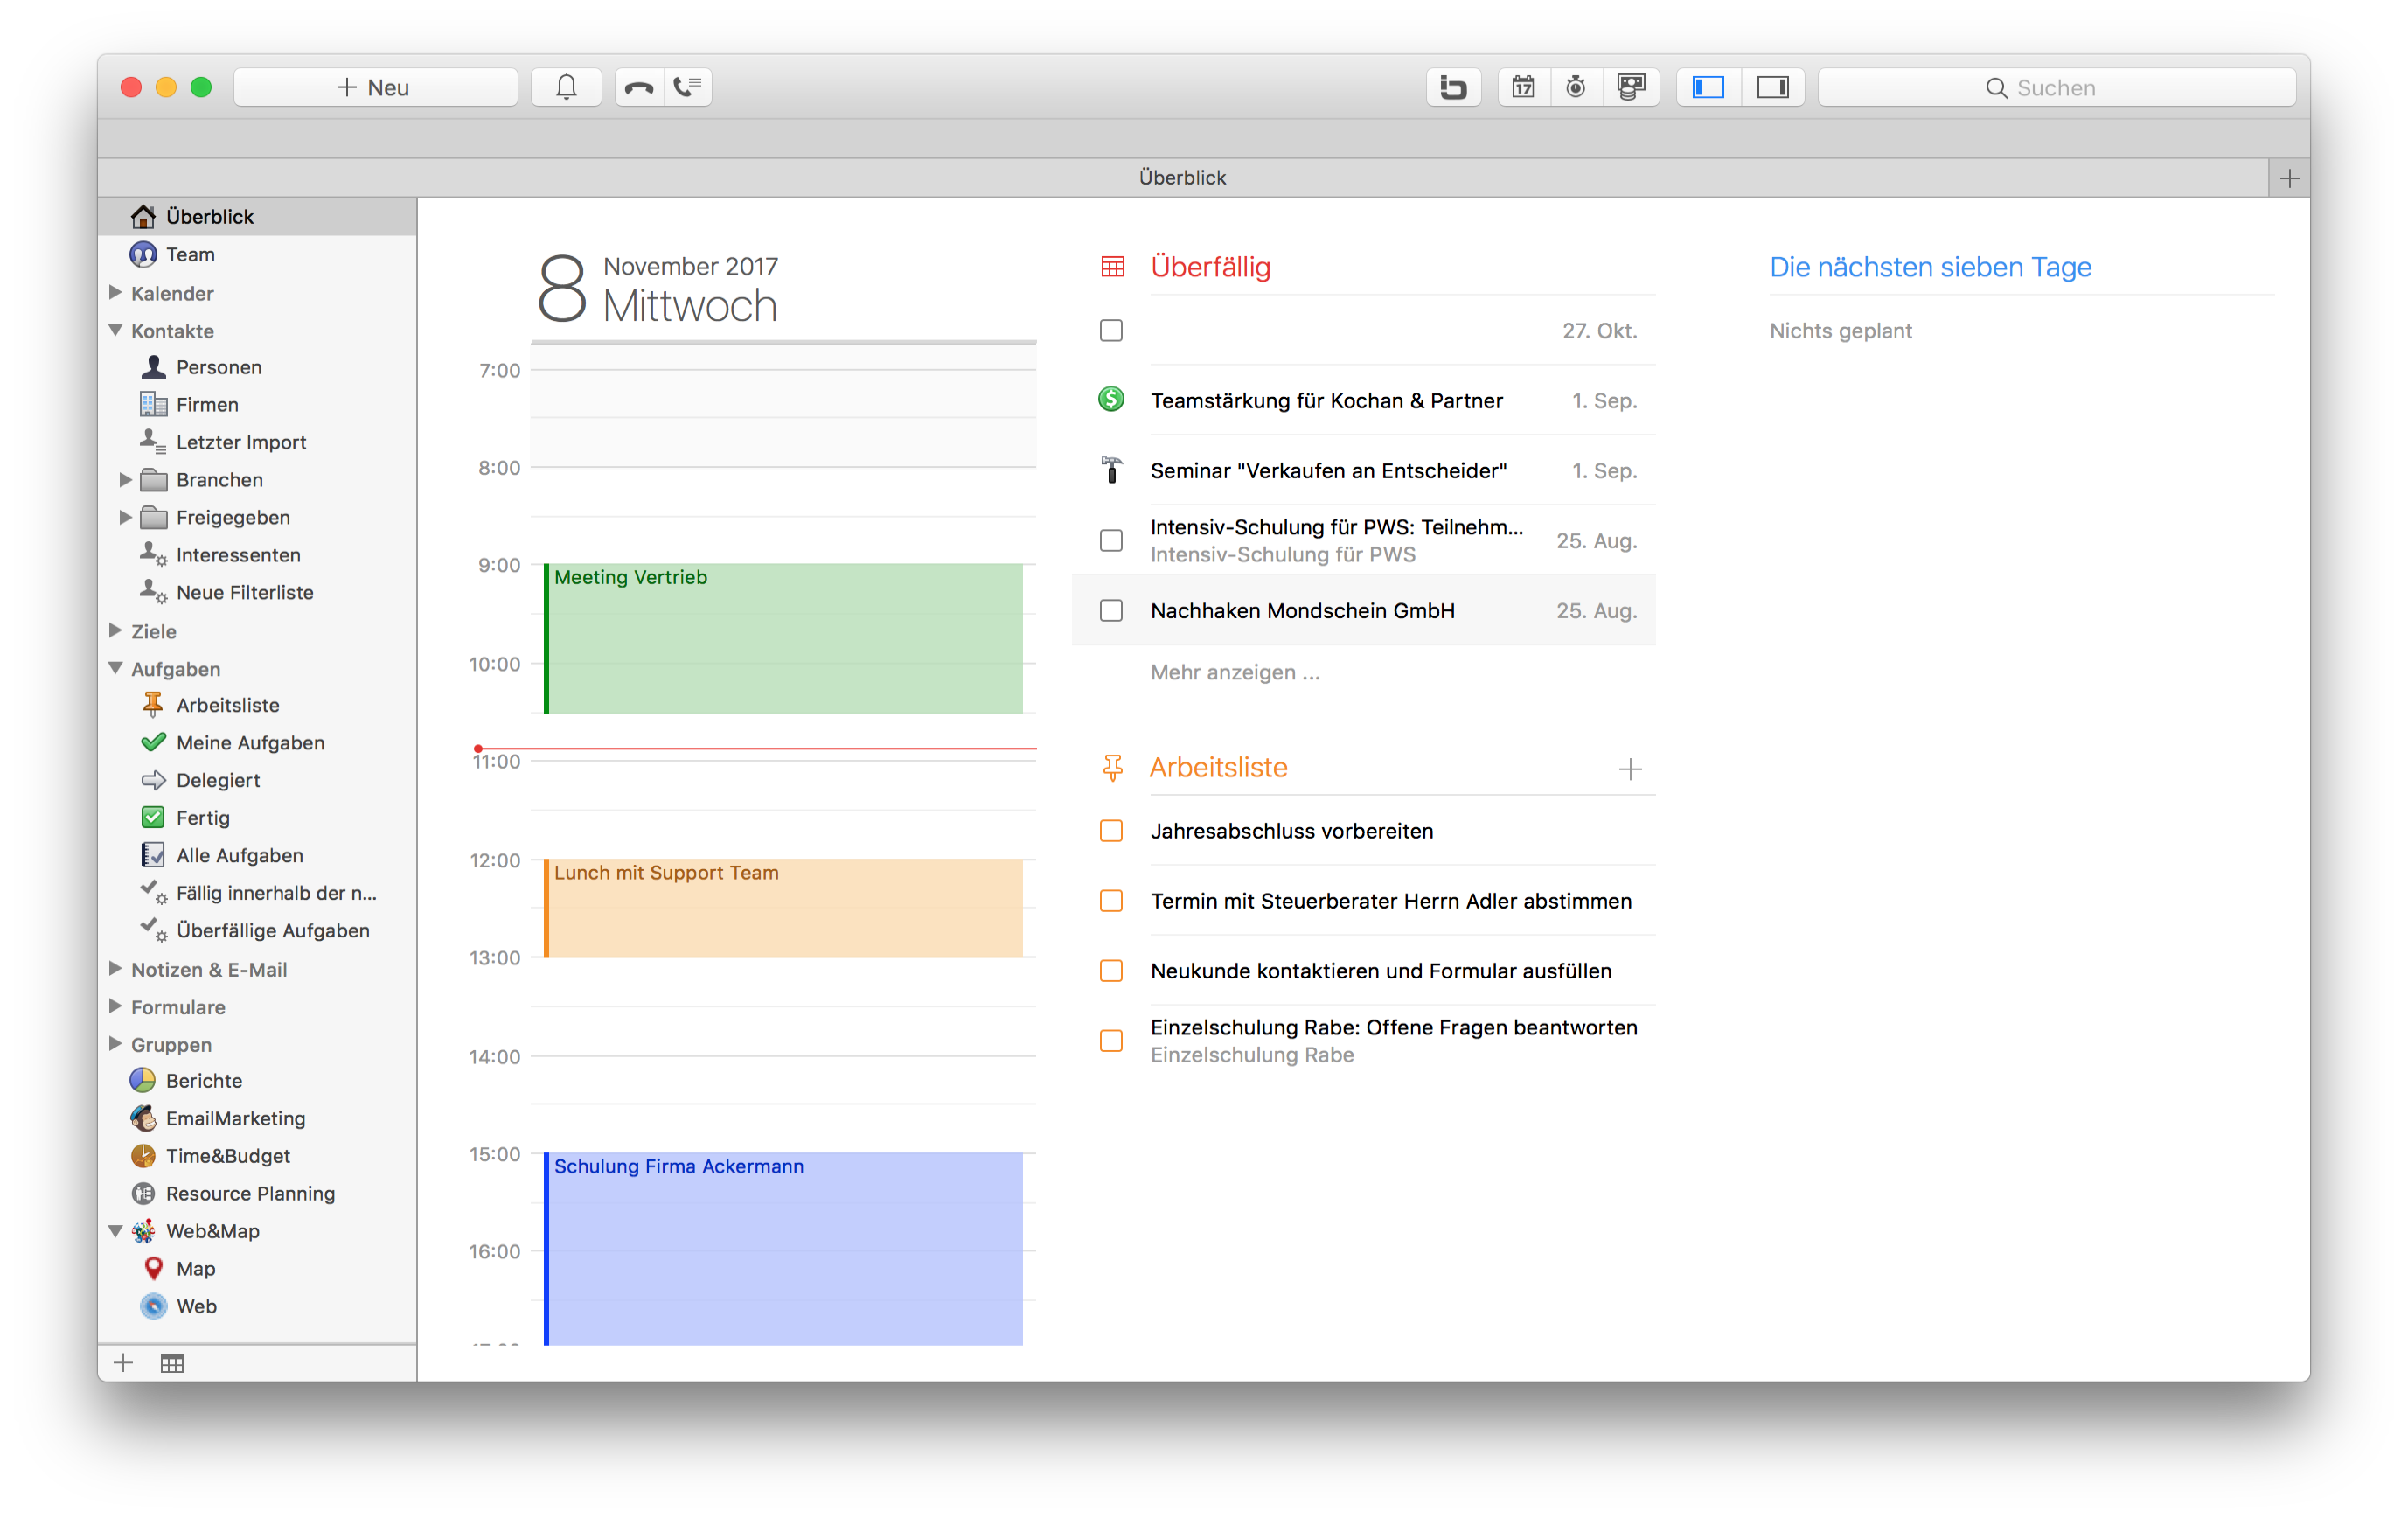Toggle the right sidebar panel icon
This screenshot has width=2408, height=1518.
(1773, 87)
